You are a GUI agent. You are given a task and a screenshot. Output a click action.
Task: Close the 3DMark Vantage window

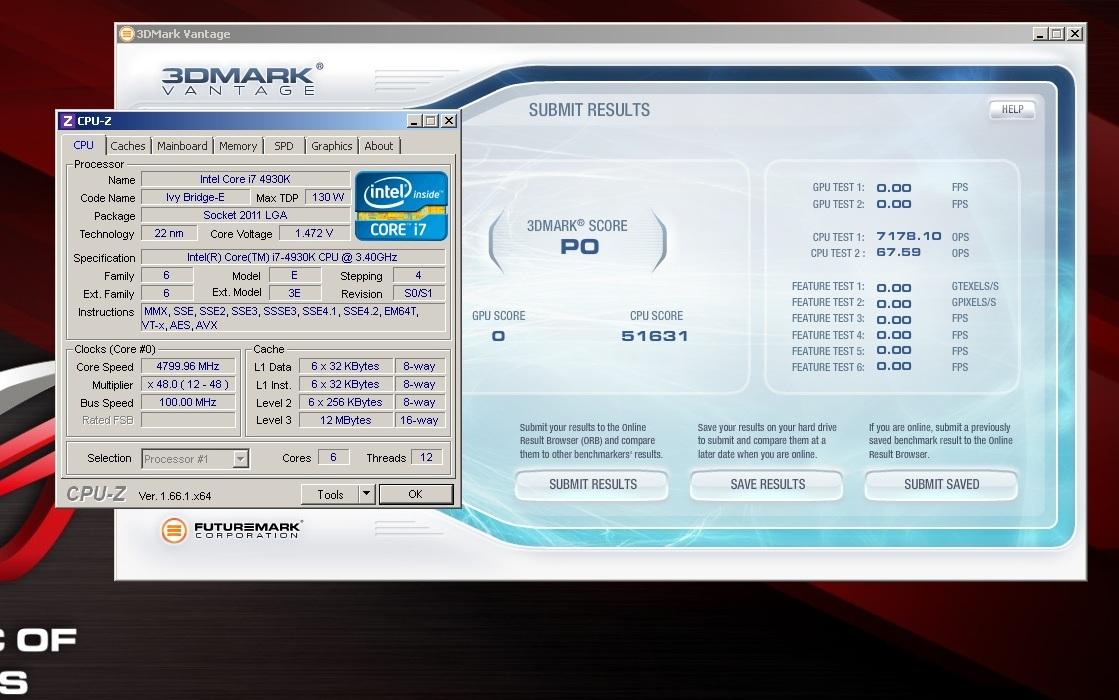pyautogui.click(x=1075, y=34)
